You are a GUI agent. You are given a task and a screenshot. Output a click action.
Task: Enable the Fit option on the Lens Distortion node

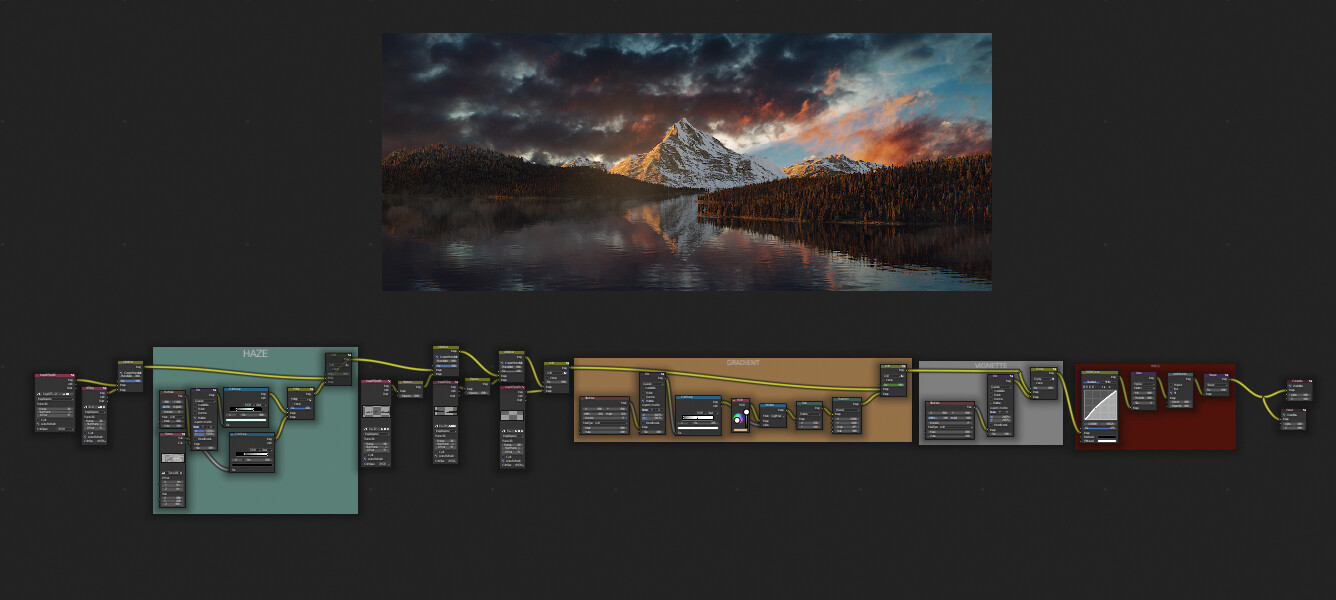coord(1172,391)
